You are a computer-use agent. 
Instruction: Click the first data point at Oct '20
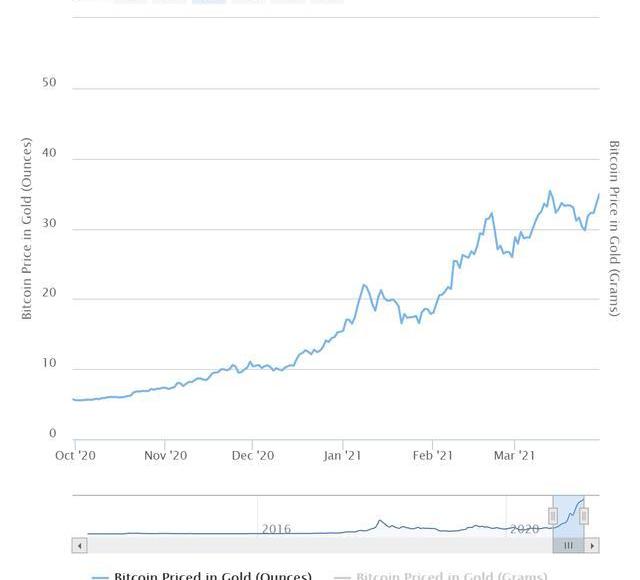click(74, 399)
